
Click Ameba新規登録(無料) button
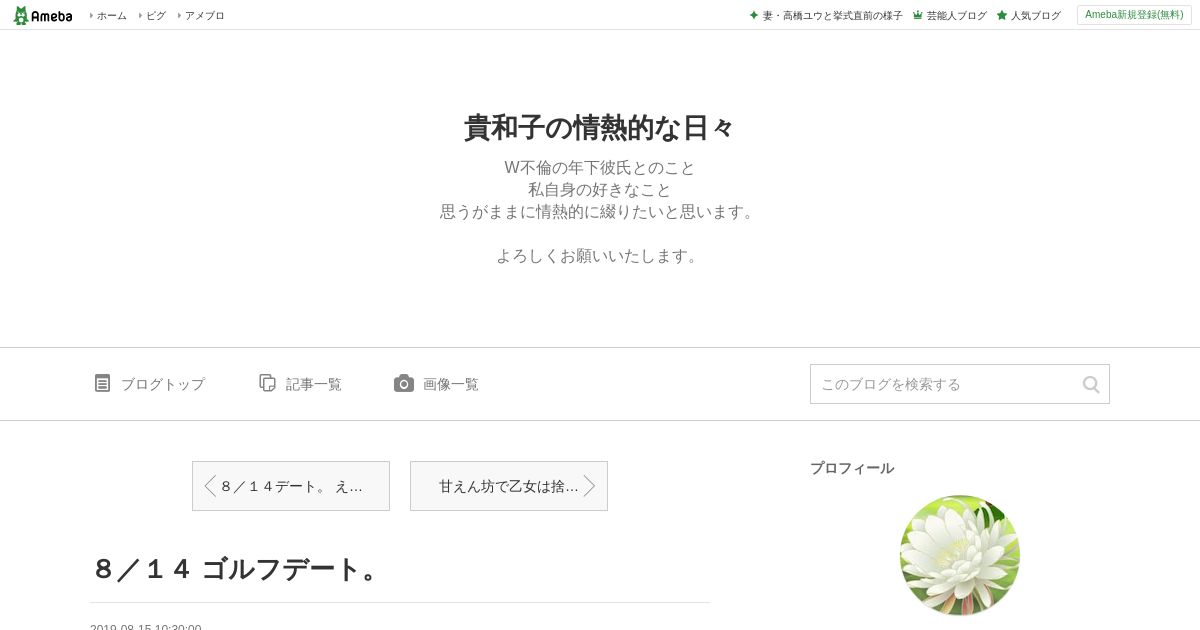(x=1134, y=15)
